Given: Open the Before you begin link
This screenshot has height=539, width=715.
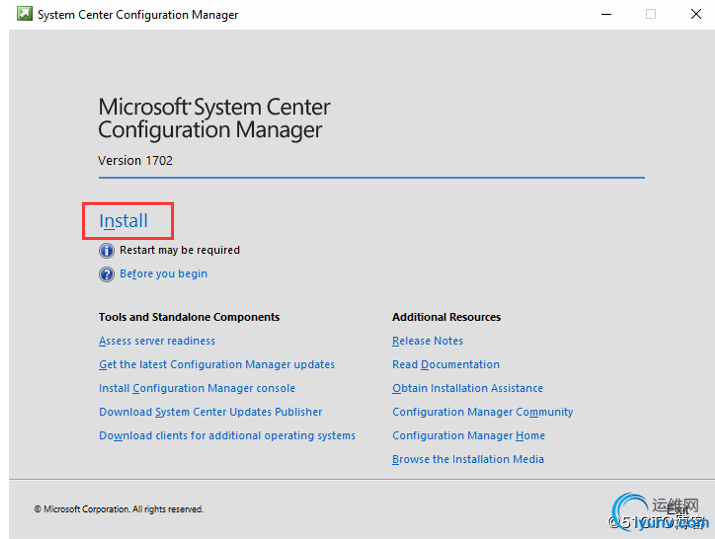Looking at the screenshot, I should [x=163, y=274].
